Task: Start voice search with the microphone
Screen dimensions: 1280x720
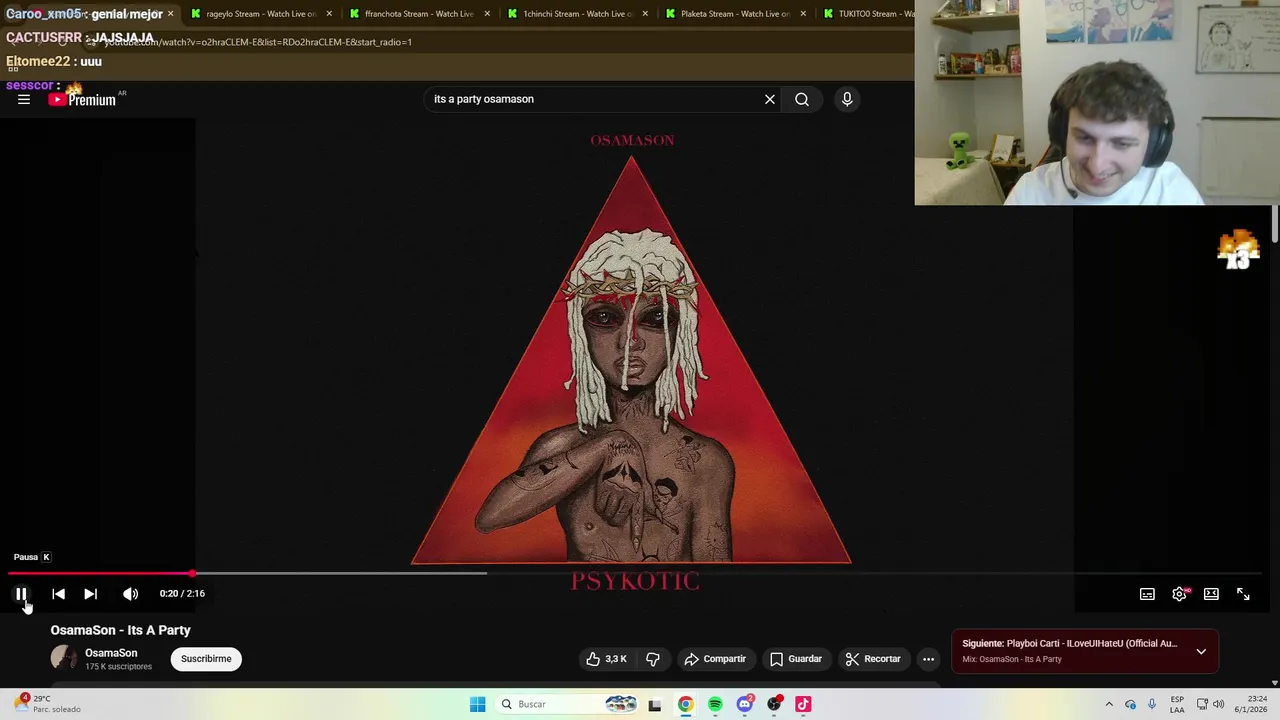Action: coord(847,99)
